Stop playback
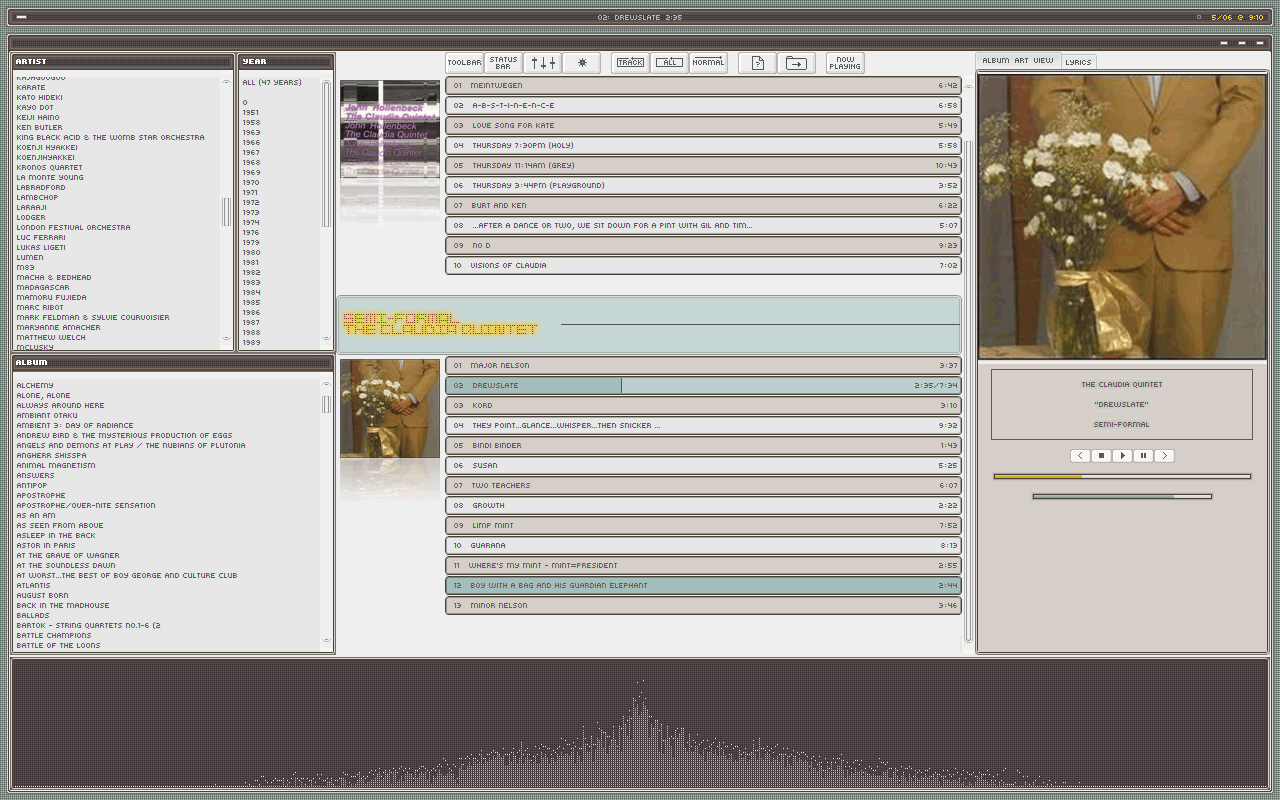The image size is (1280, 800). [x=1101, y=456]
